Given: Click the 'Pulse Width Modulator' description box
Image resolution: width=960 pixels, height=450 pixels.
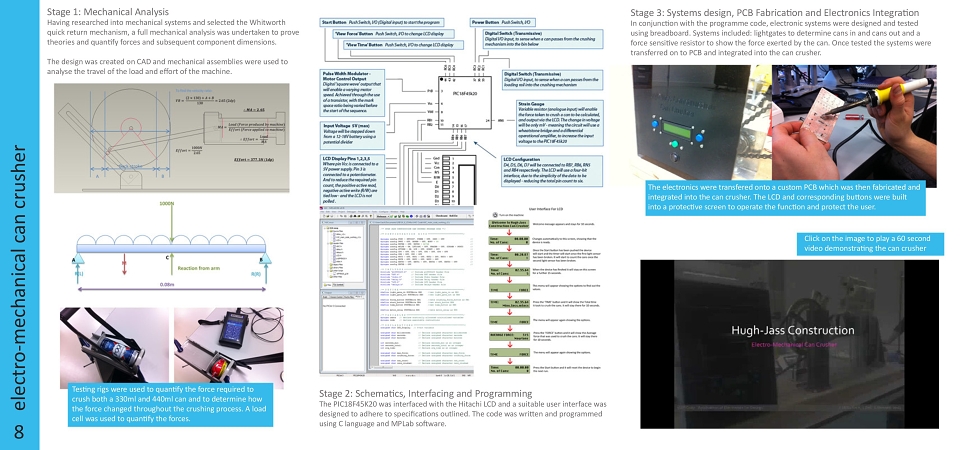Looking at the screenshot, I should coord(353,93).
